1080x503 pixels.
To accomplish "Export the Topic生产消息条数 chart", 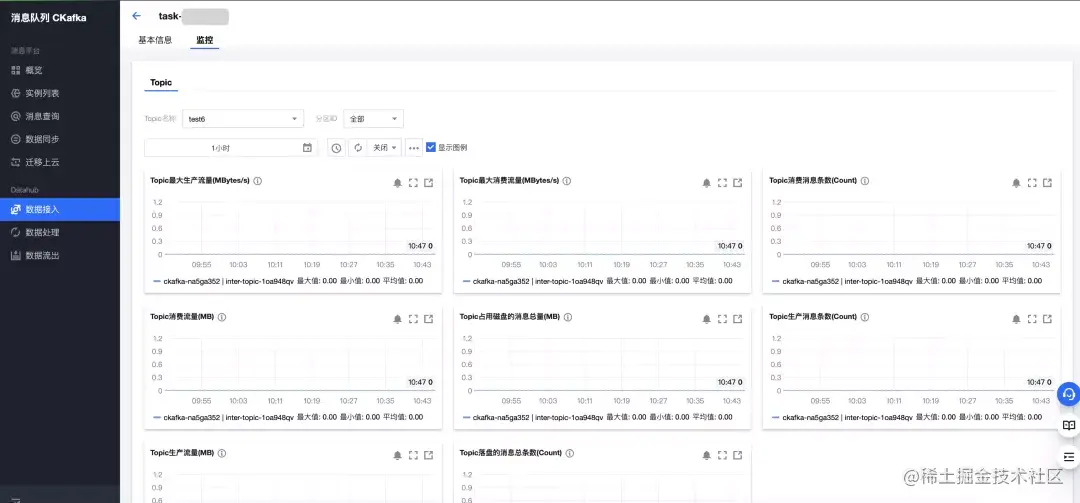I will pos(1048,319).
